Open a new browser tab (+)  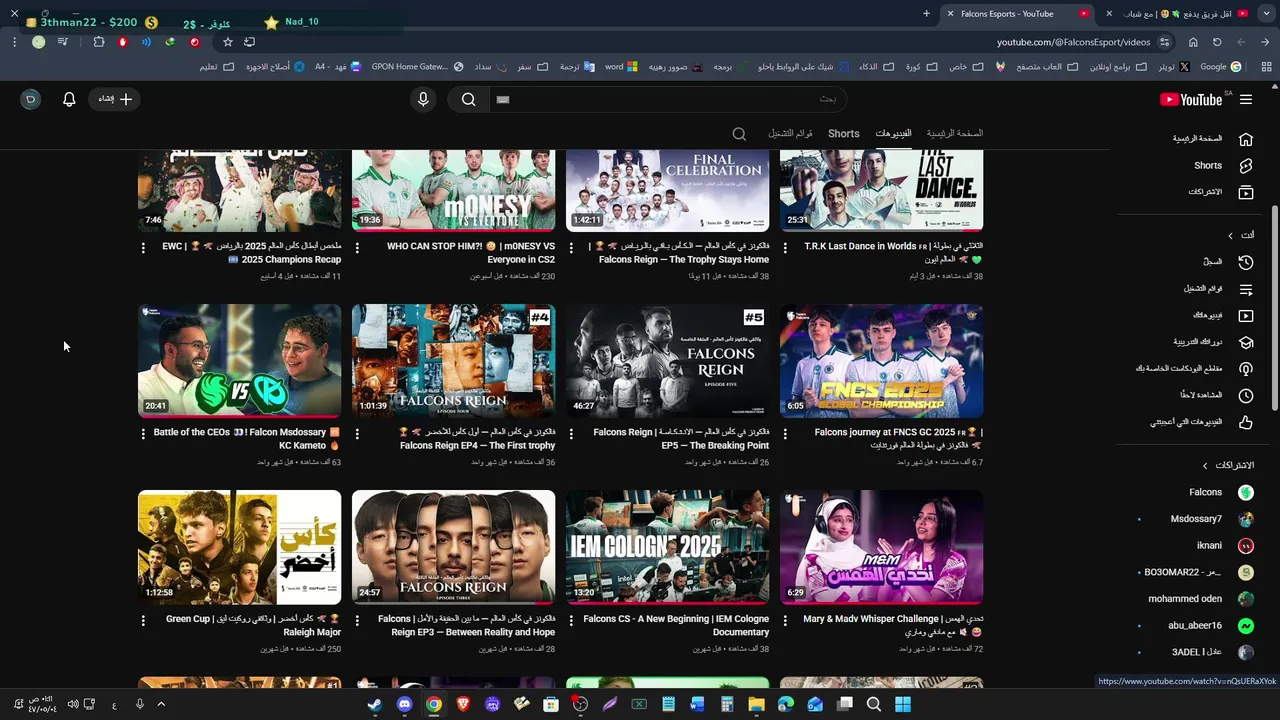pyautogui.click(x=926, y=14)
